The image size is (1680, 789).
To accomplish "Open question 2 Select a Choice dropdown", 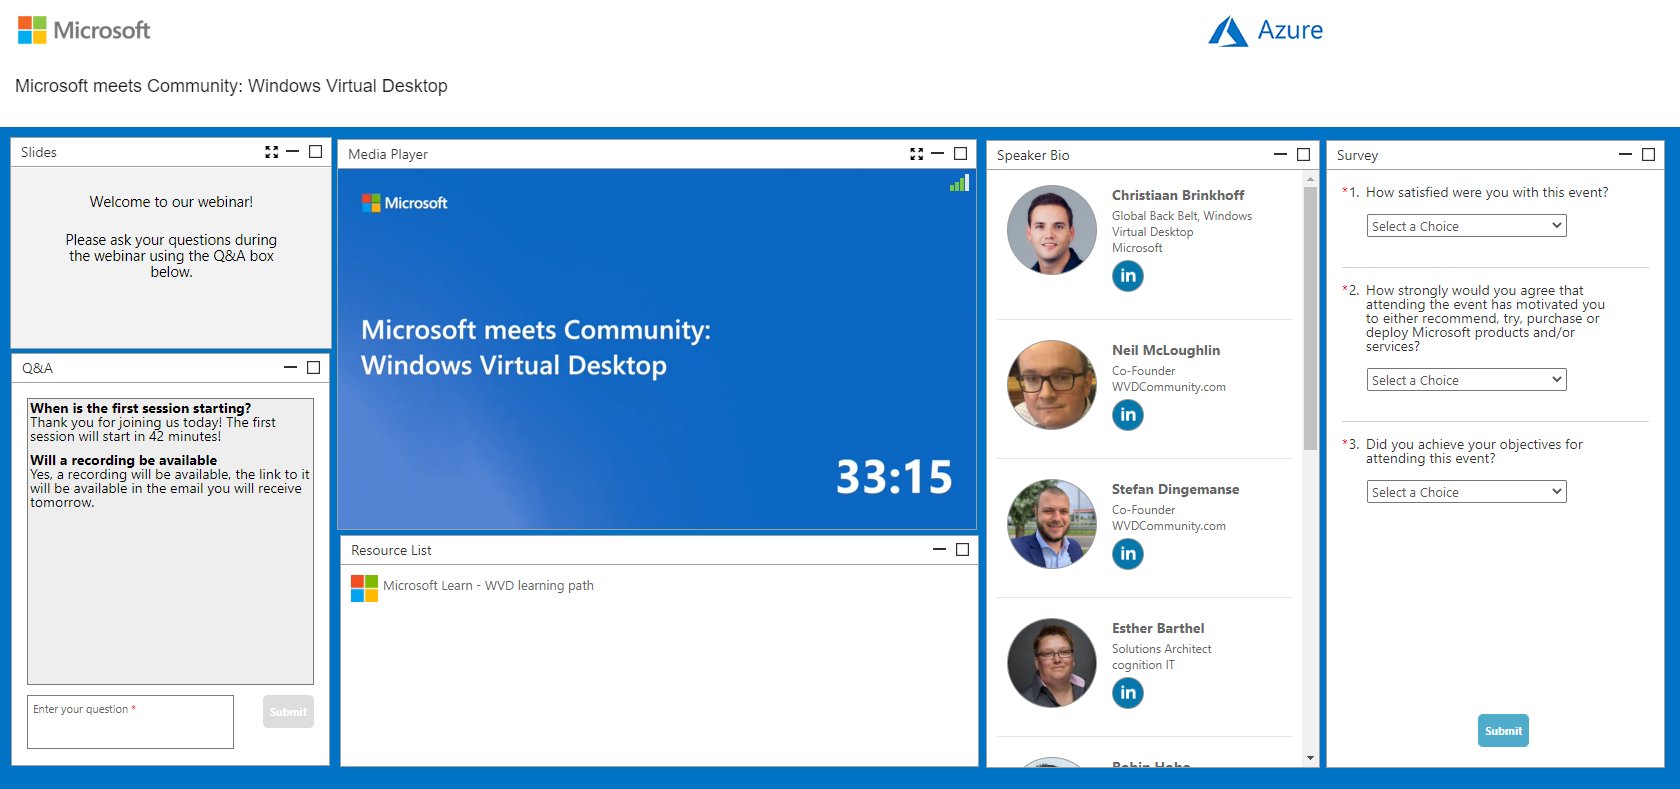I will 1466,380.
